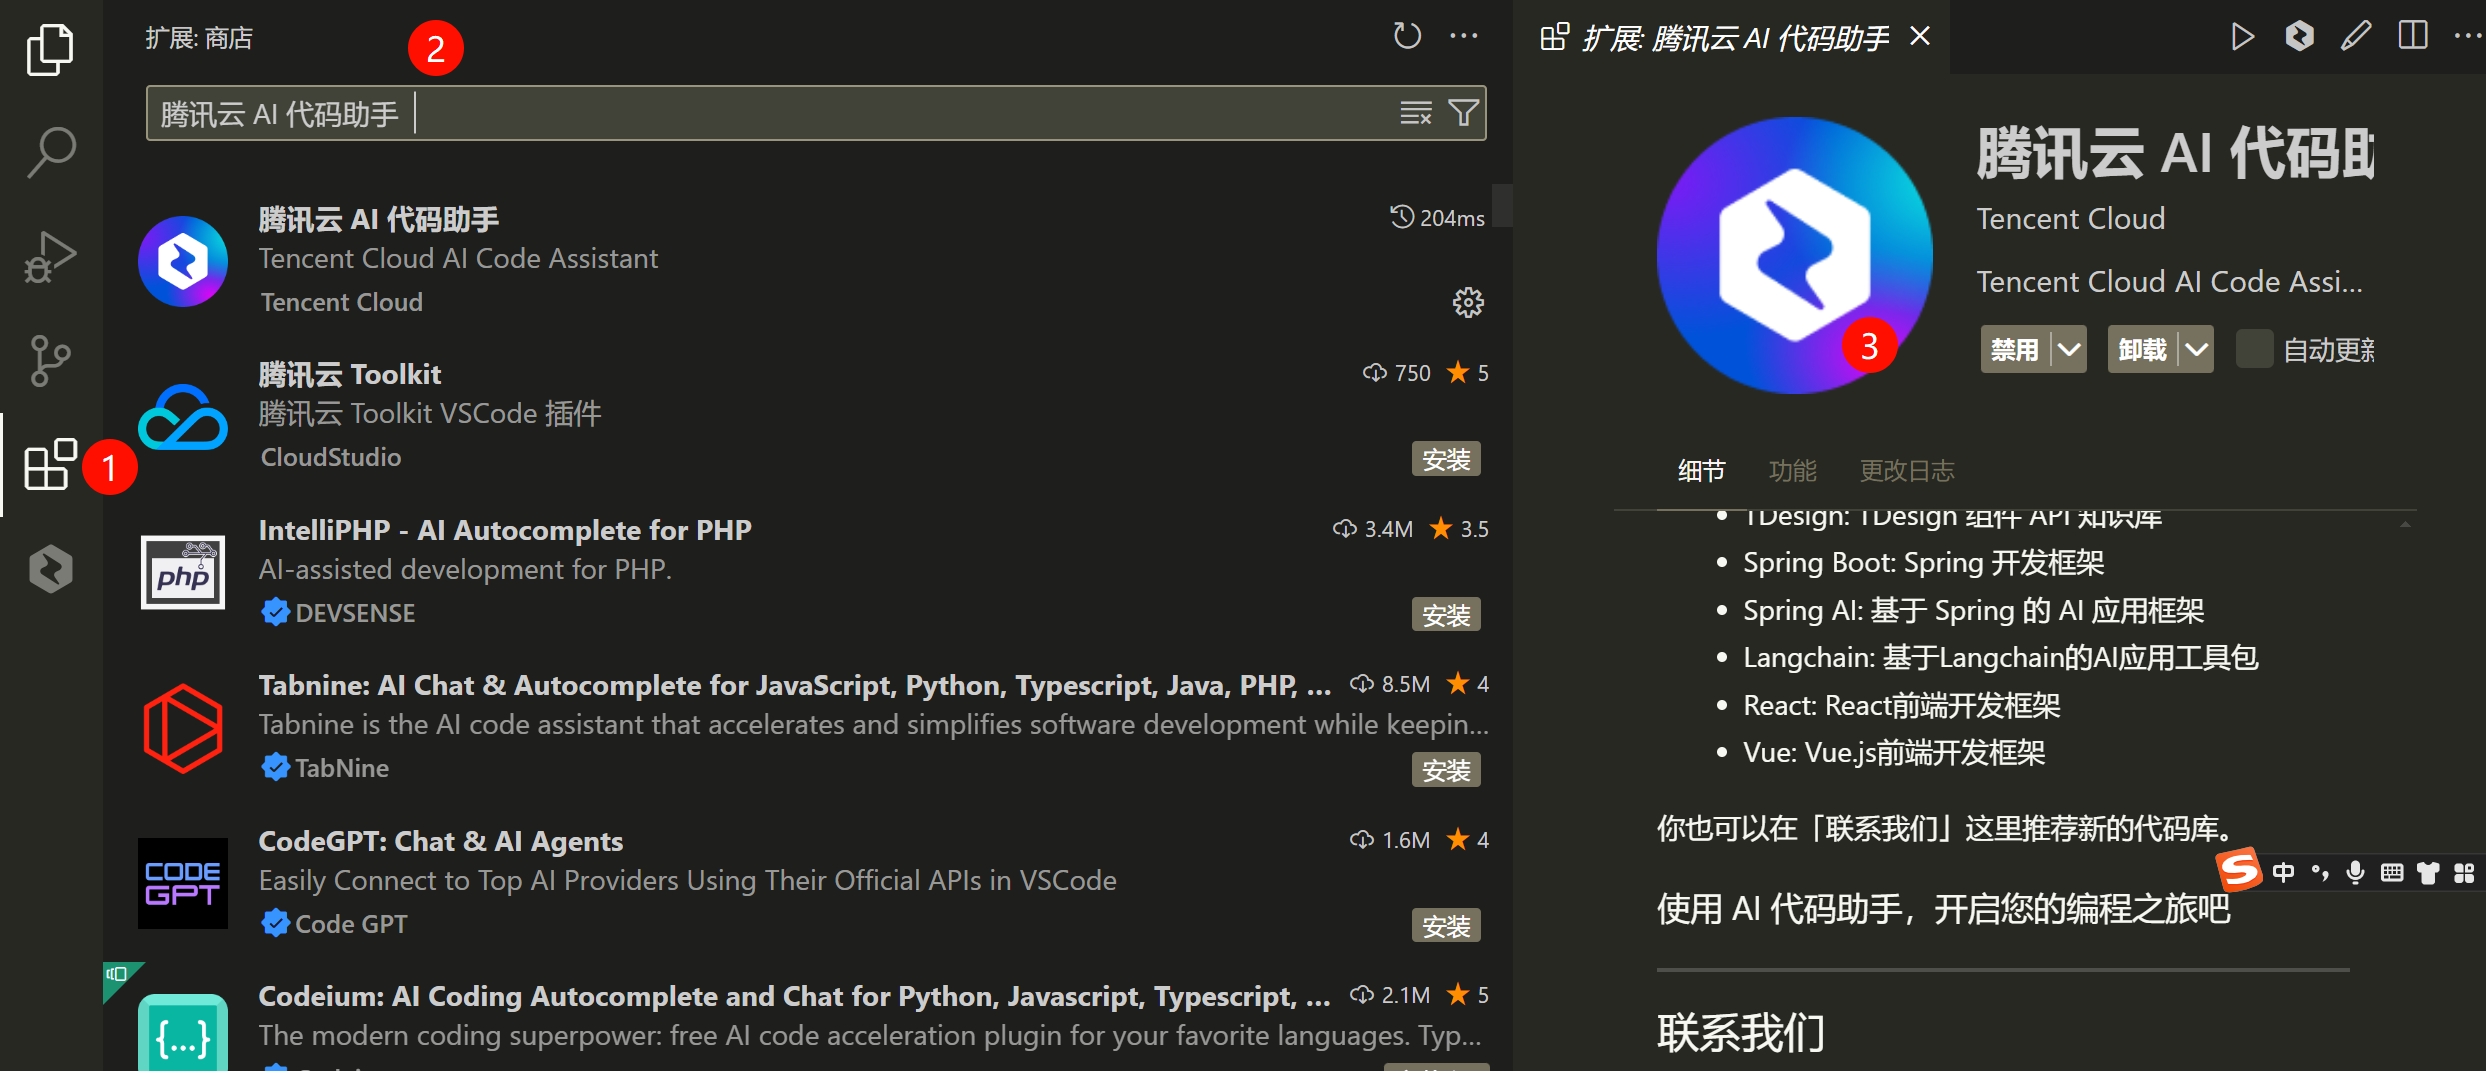Image resolution: width=2486 pixels, height=1071 pixels.
Task: Toggle Chinese input mode in IME bar
Action: click(x=2284, y=873)
